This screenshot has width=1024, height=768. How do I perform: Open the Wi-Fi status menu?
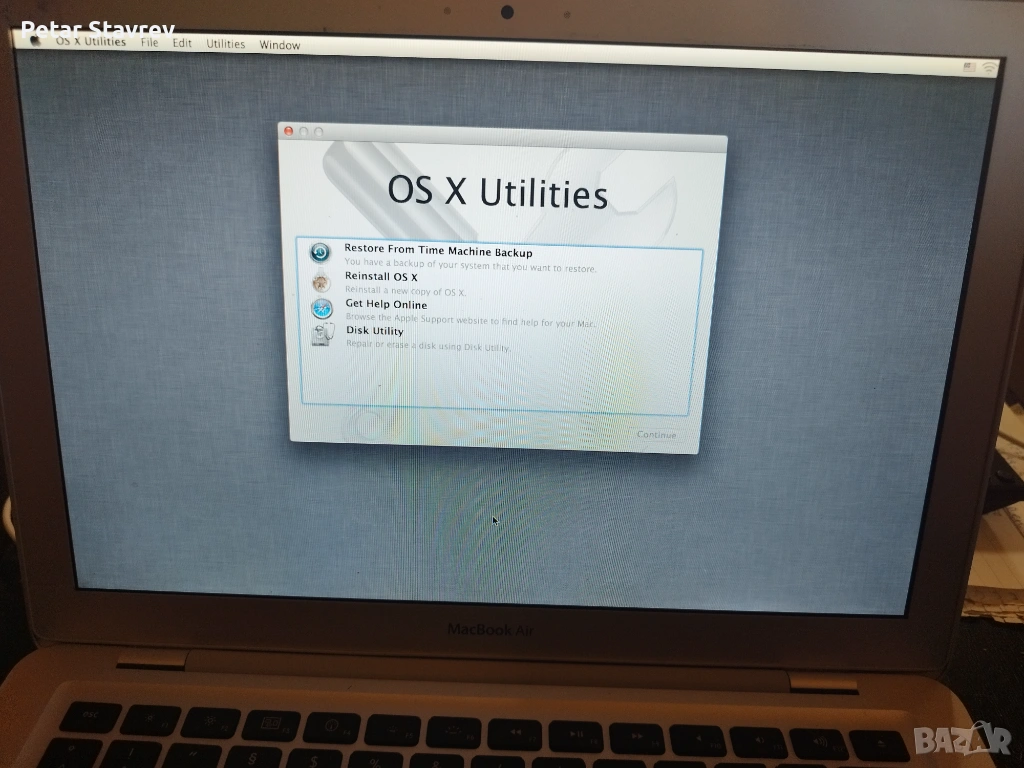989,67
